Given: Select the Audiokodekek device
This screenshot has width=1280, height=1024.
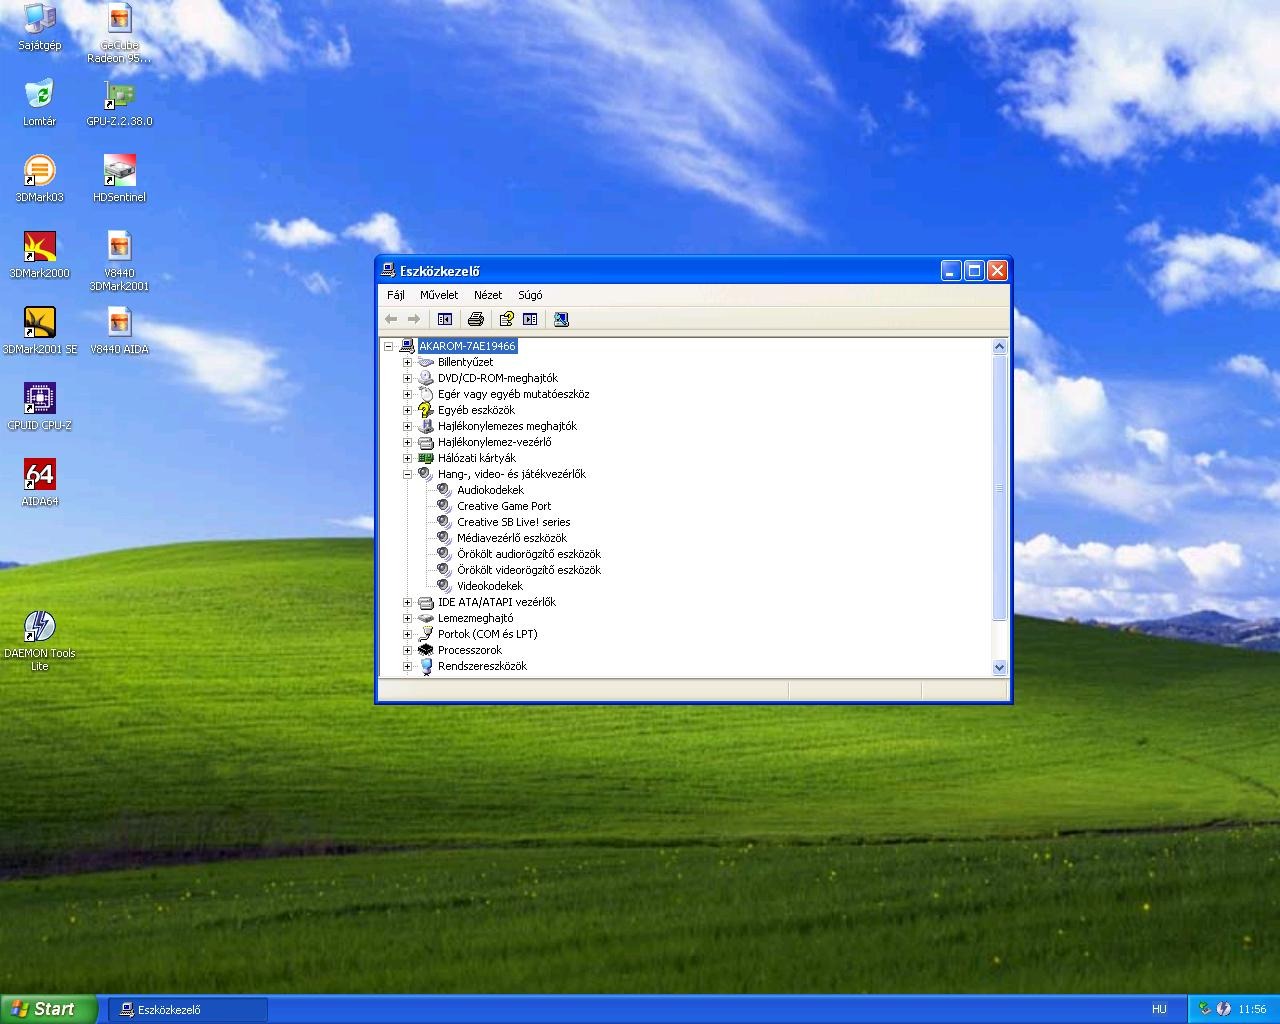Looking at the screenshot, I should tap(490, 490).
